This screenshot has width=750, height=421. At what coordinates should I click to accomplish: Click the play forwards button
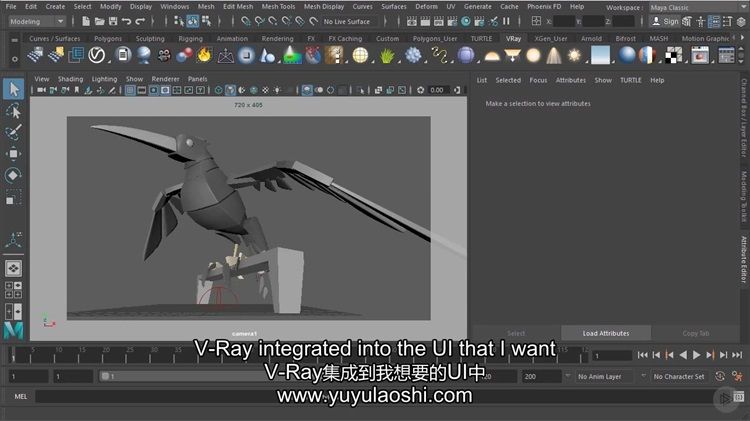point(696,355)
